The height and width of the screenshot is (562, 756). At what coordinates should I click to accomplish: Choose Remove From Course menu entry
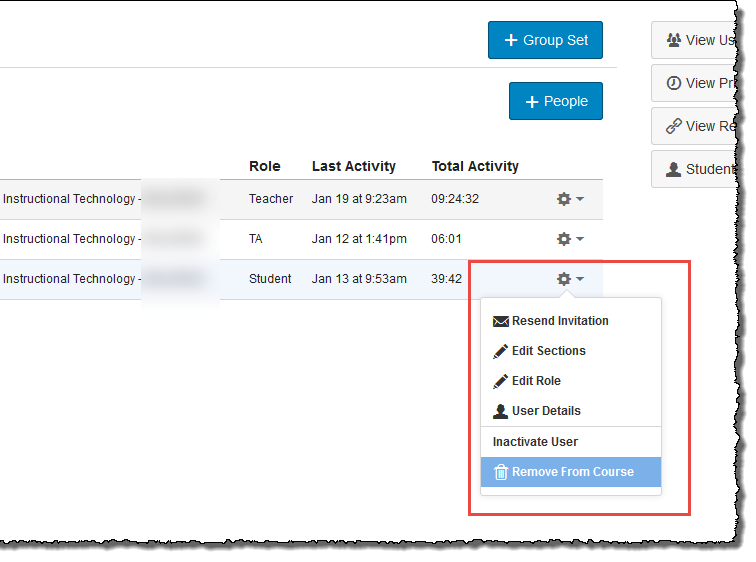tap(572, 472)
